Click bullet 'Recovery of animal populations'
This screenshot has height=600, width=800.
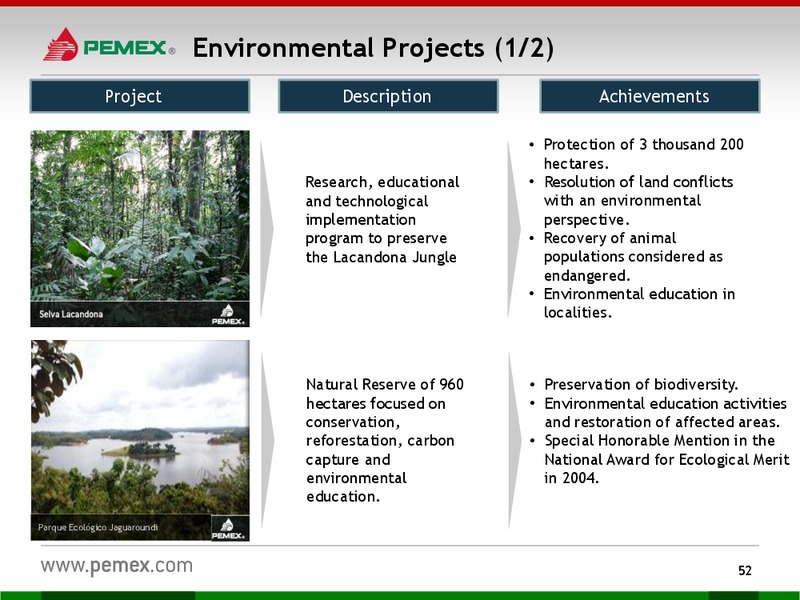627,257
